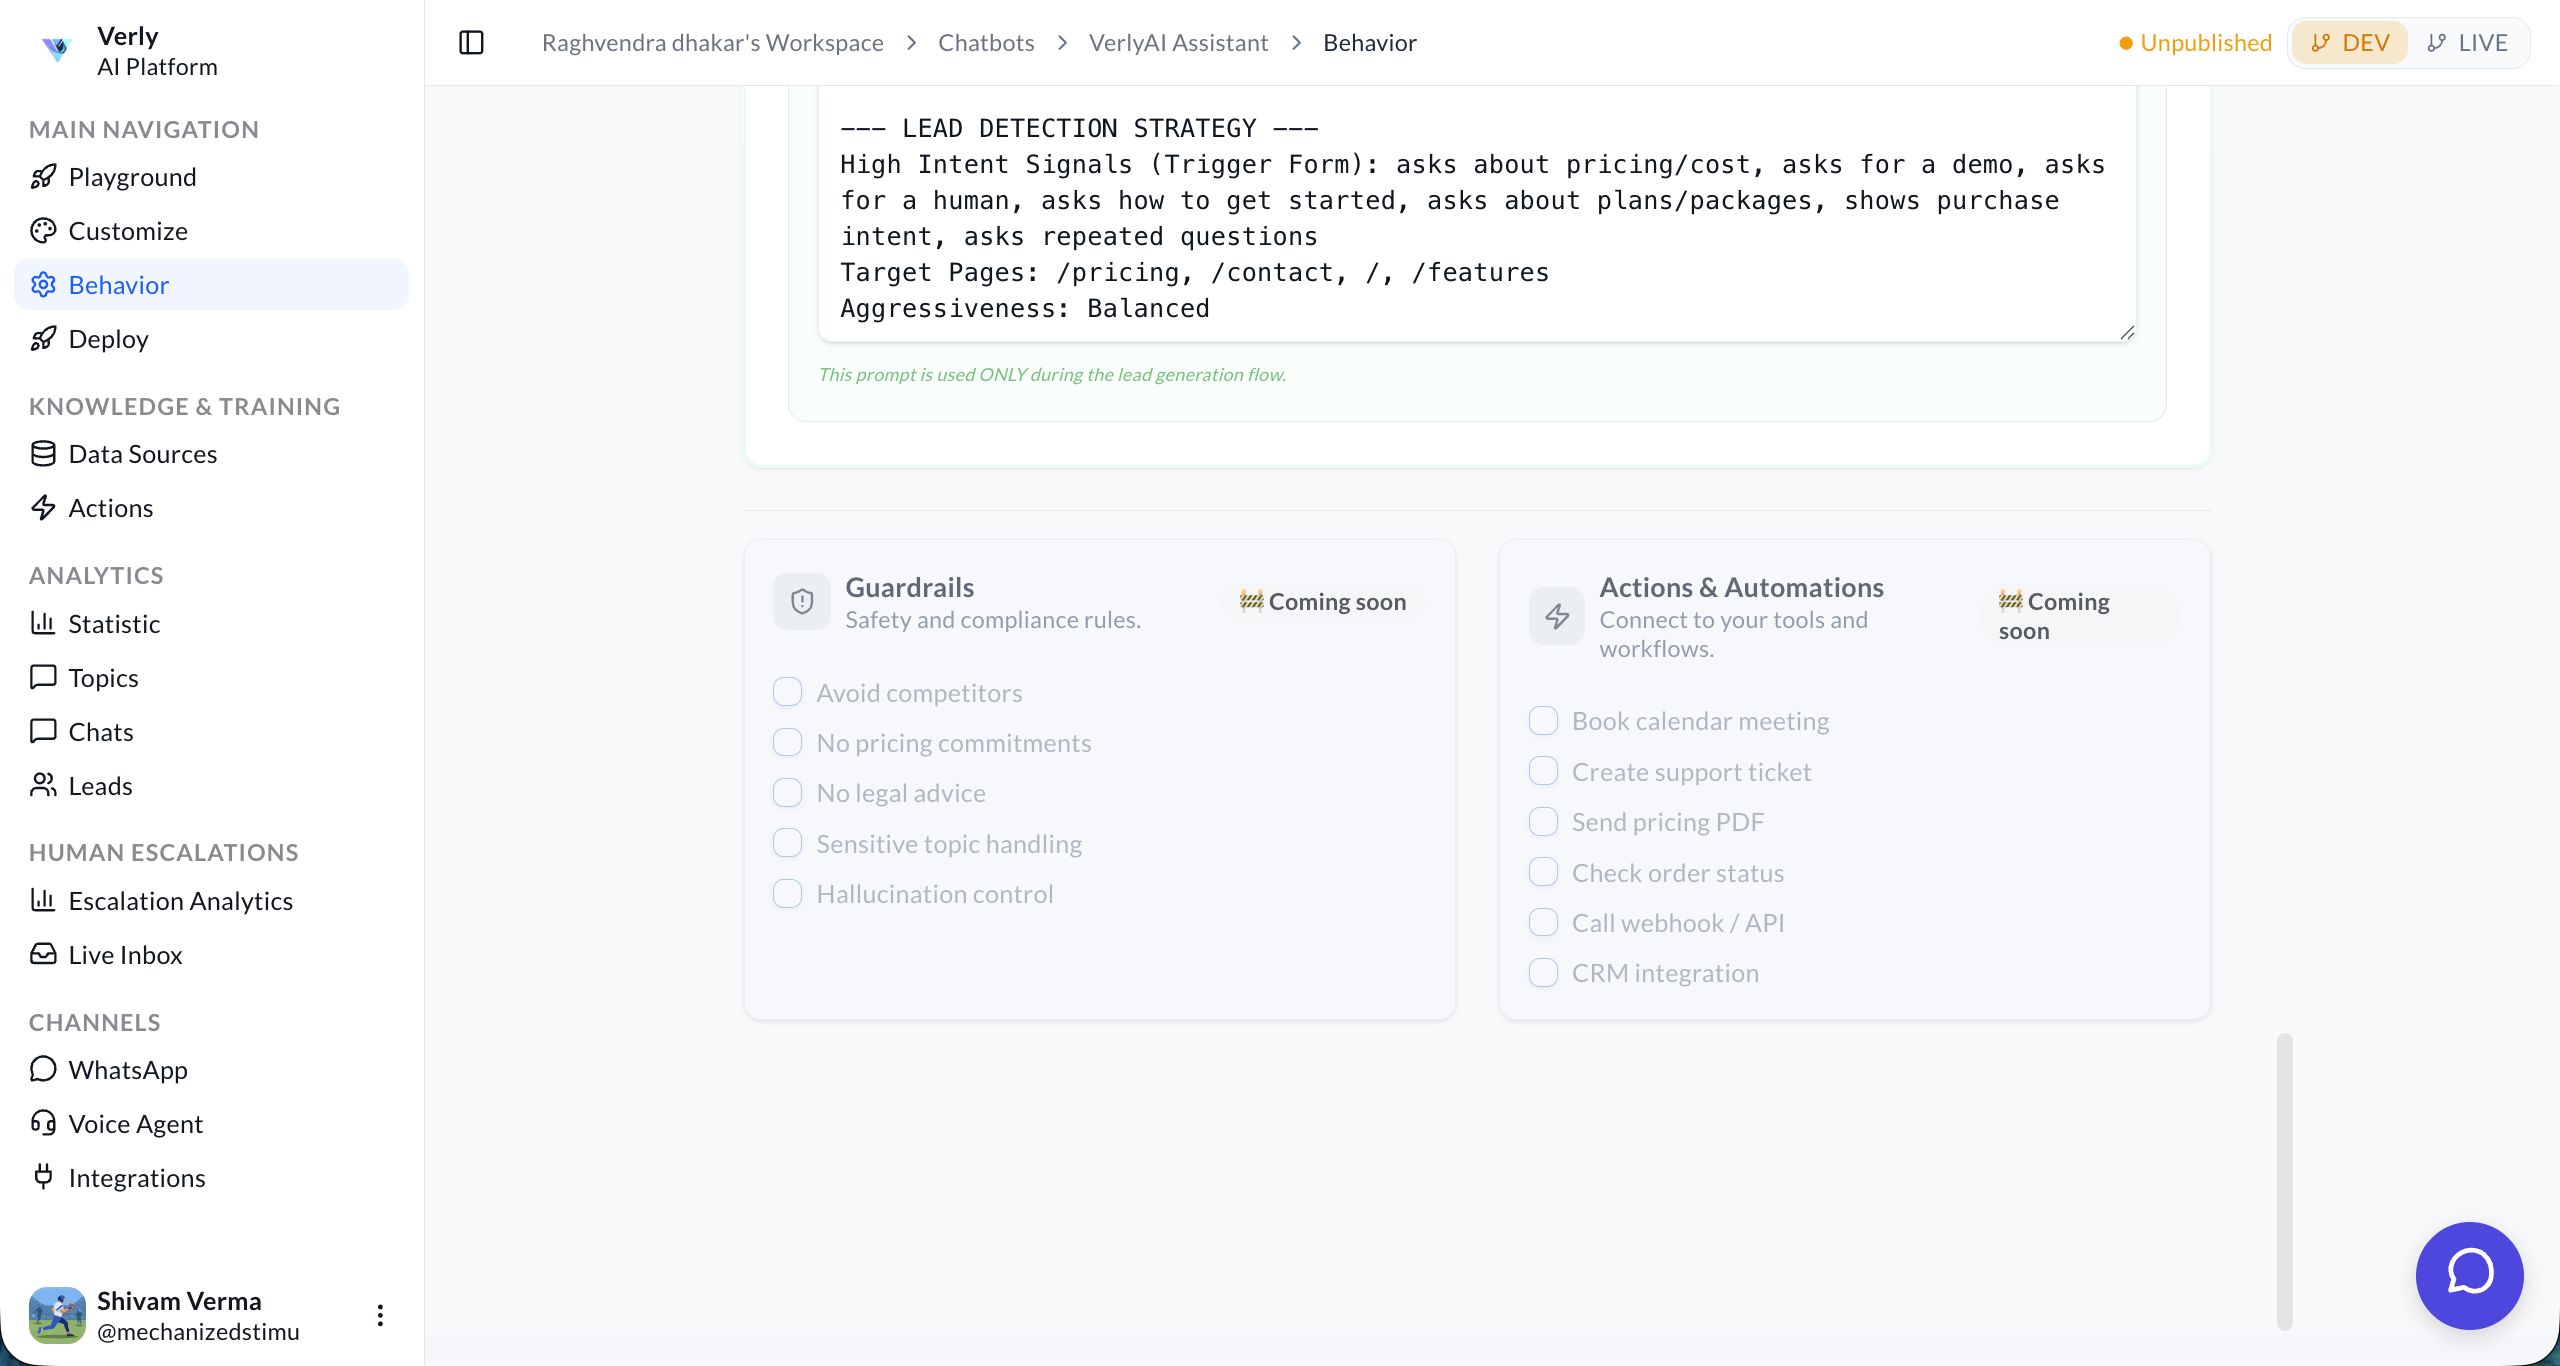Viewport: 2560px width, 1366px height.
Task: Click the Actions & Automations lightning icon
Action: [1557, 616]
